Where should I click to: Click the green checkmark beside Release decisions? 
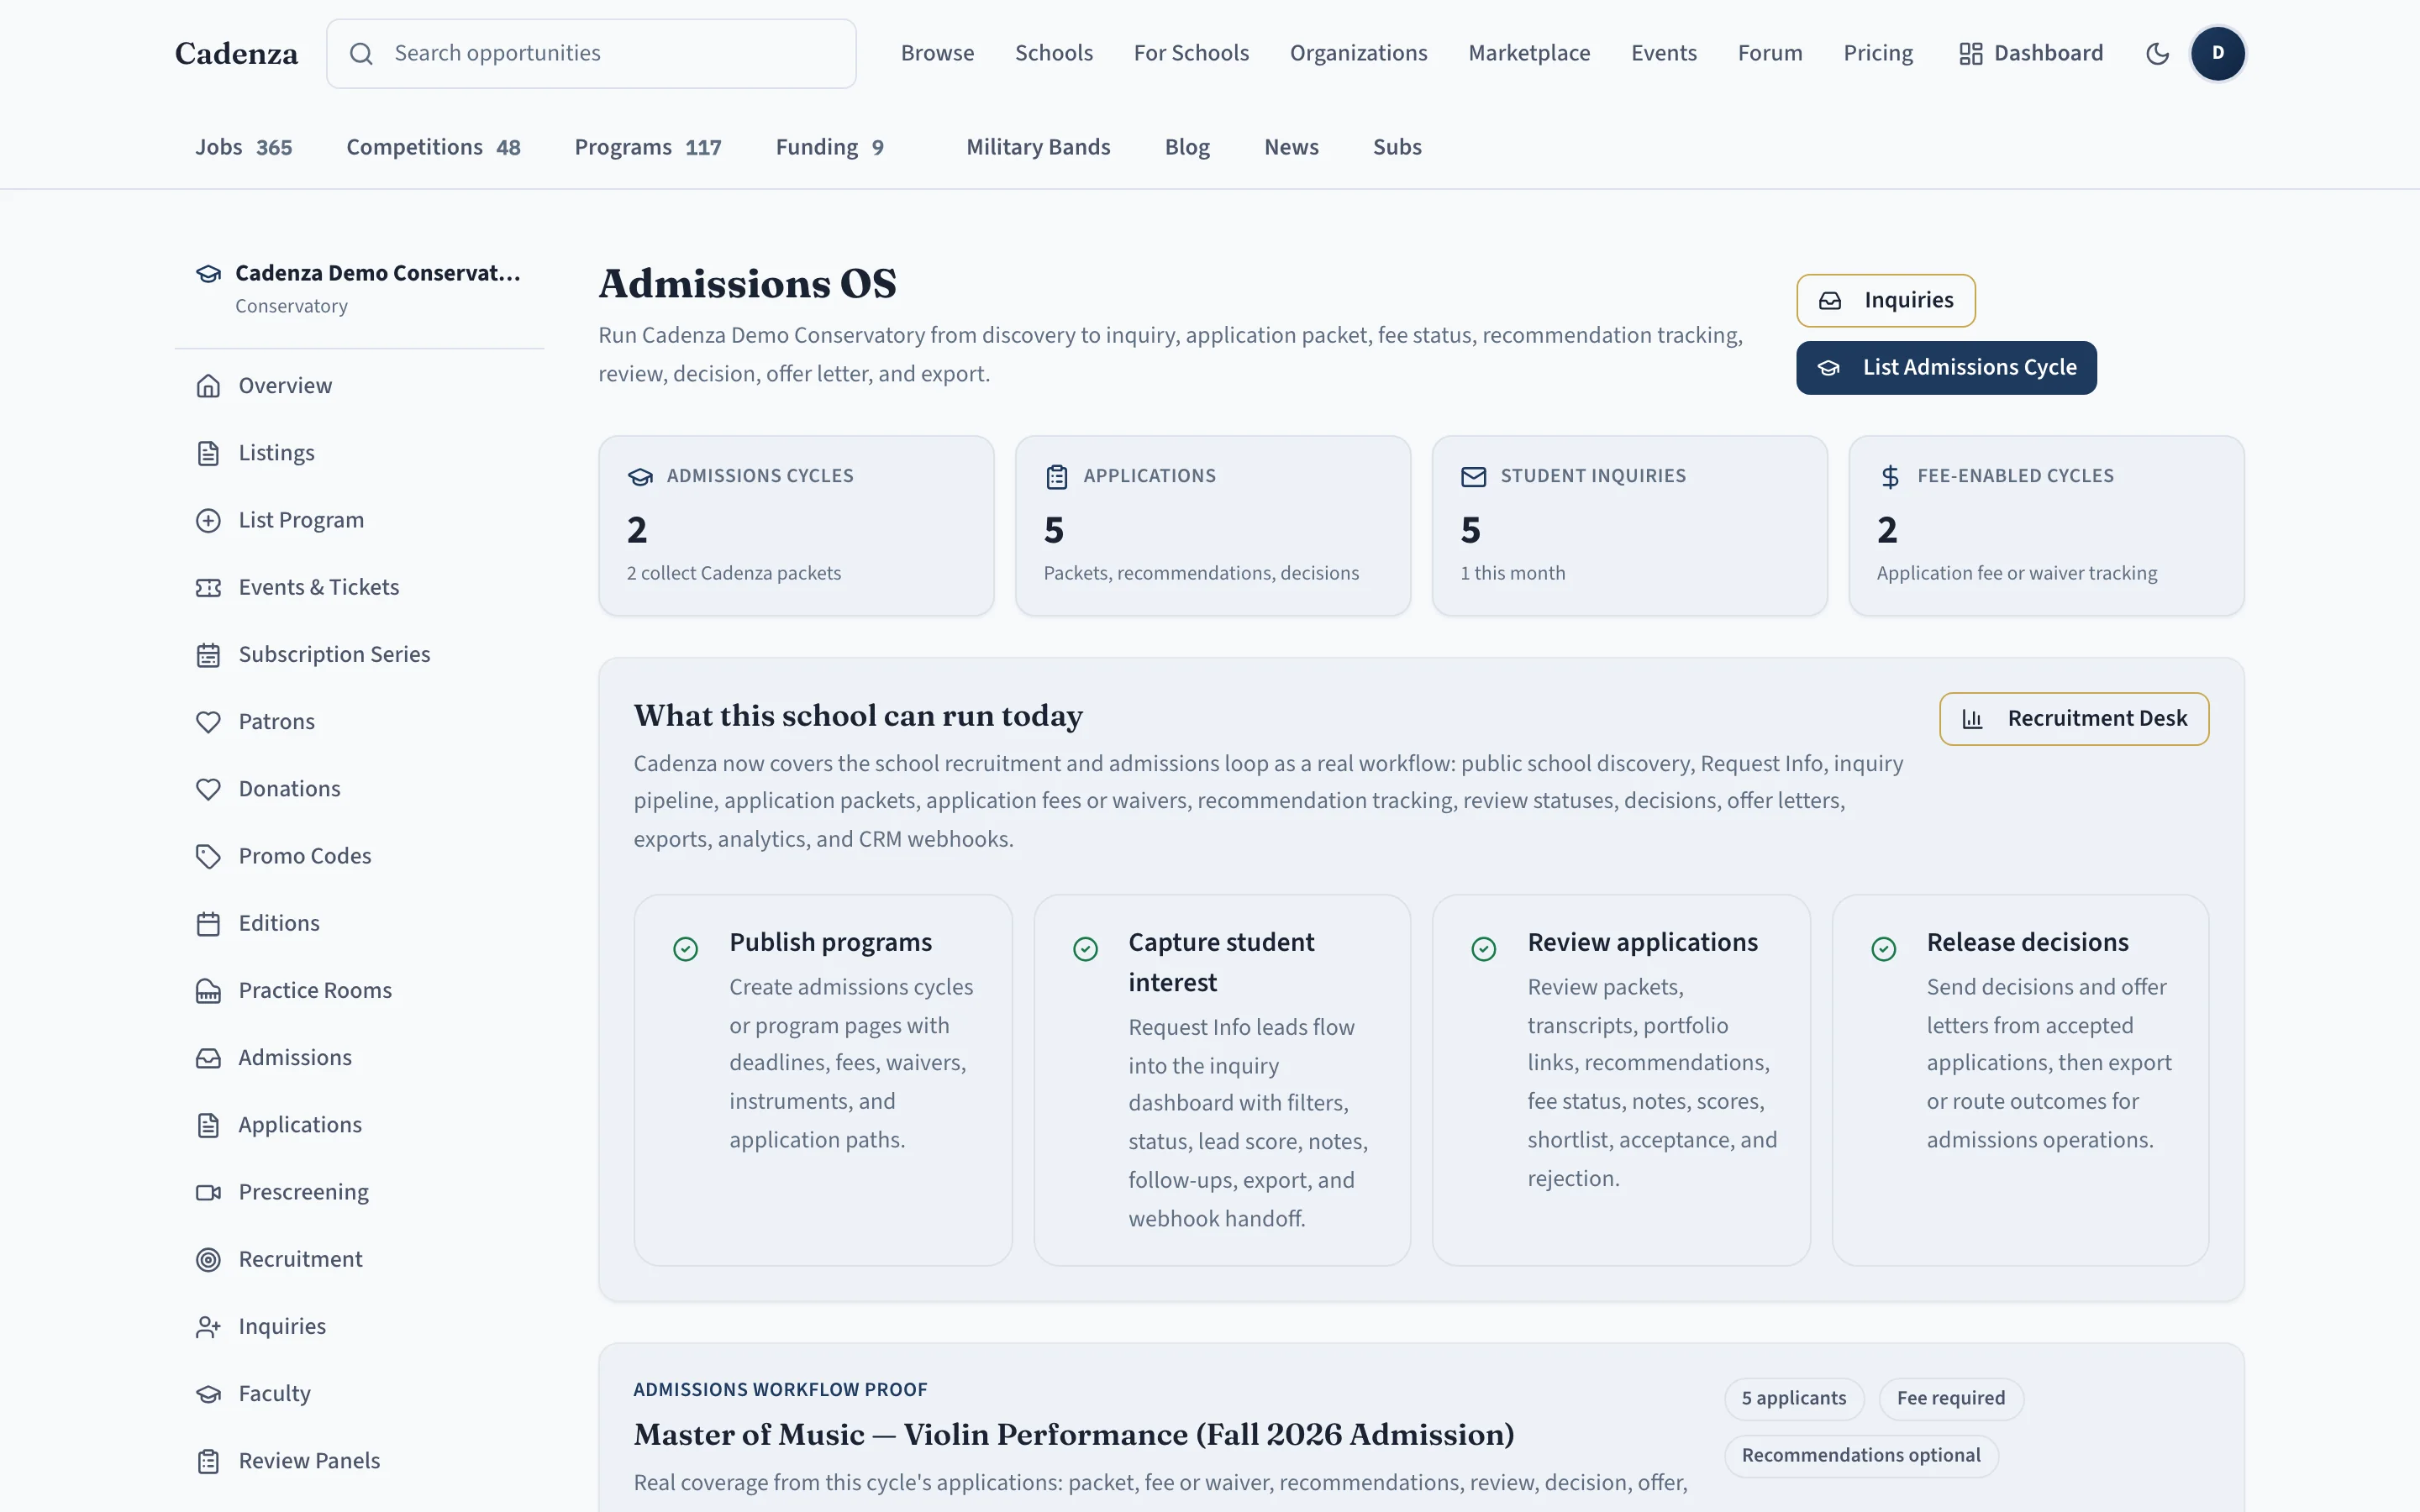1883,949
